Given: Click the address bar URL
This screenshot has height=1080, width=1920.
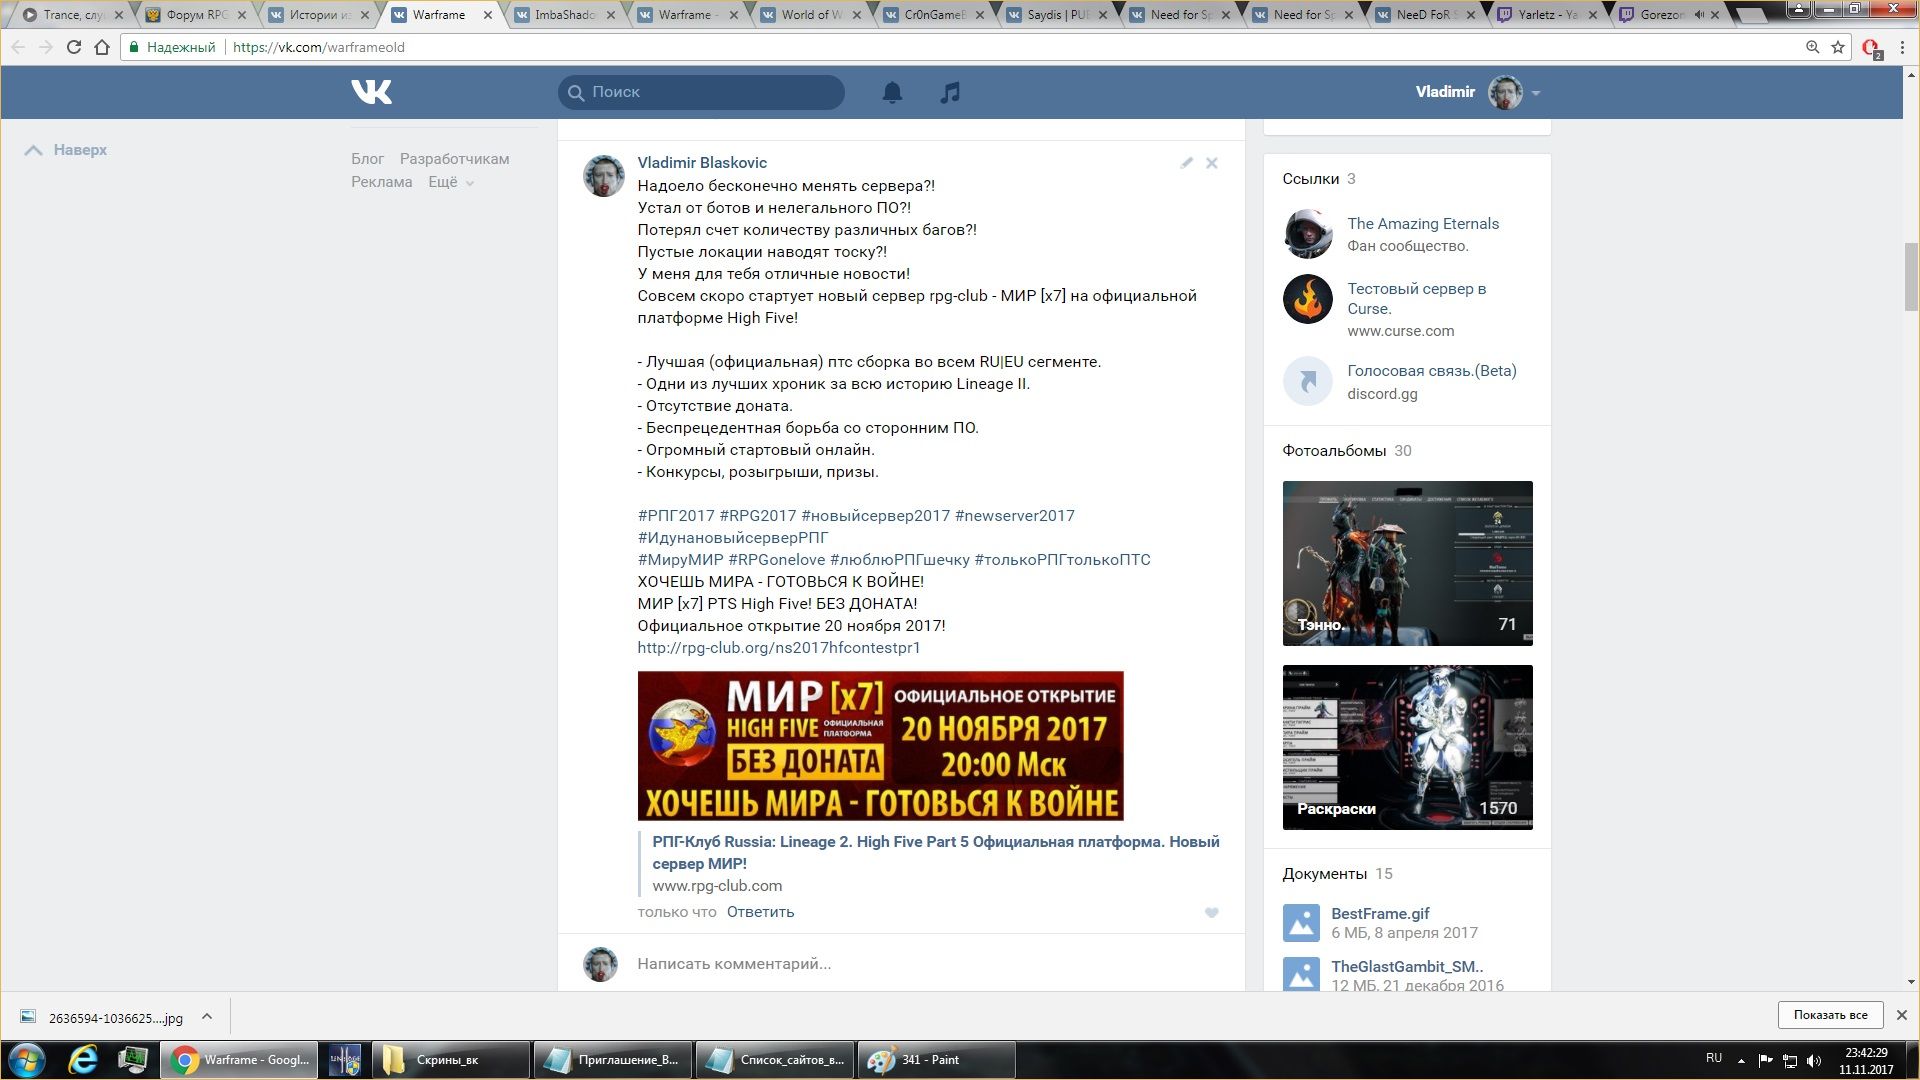Looking at the screenshot, I should pos(319,47).
